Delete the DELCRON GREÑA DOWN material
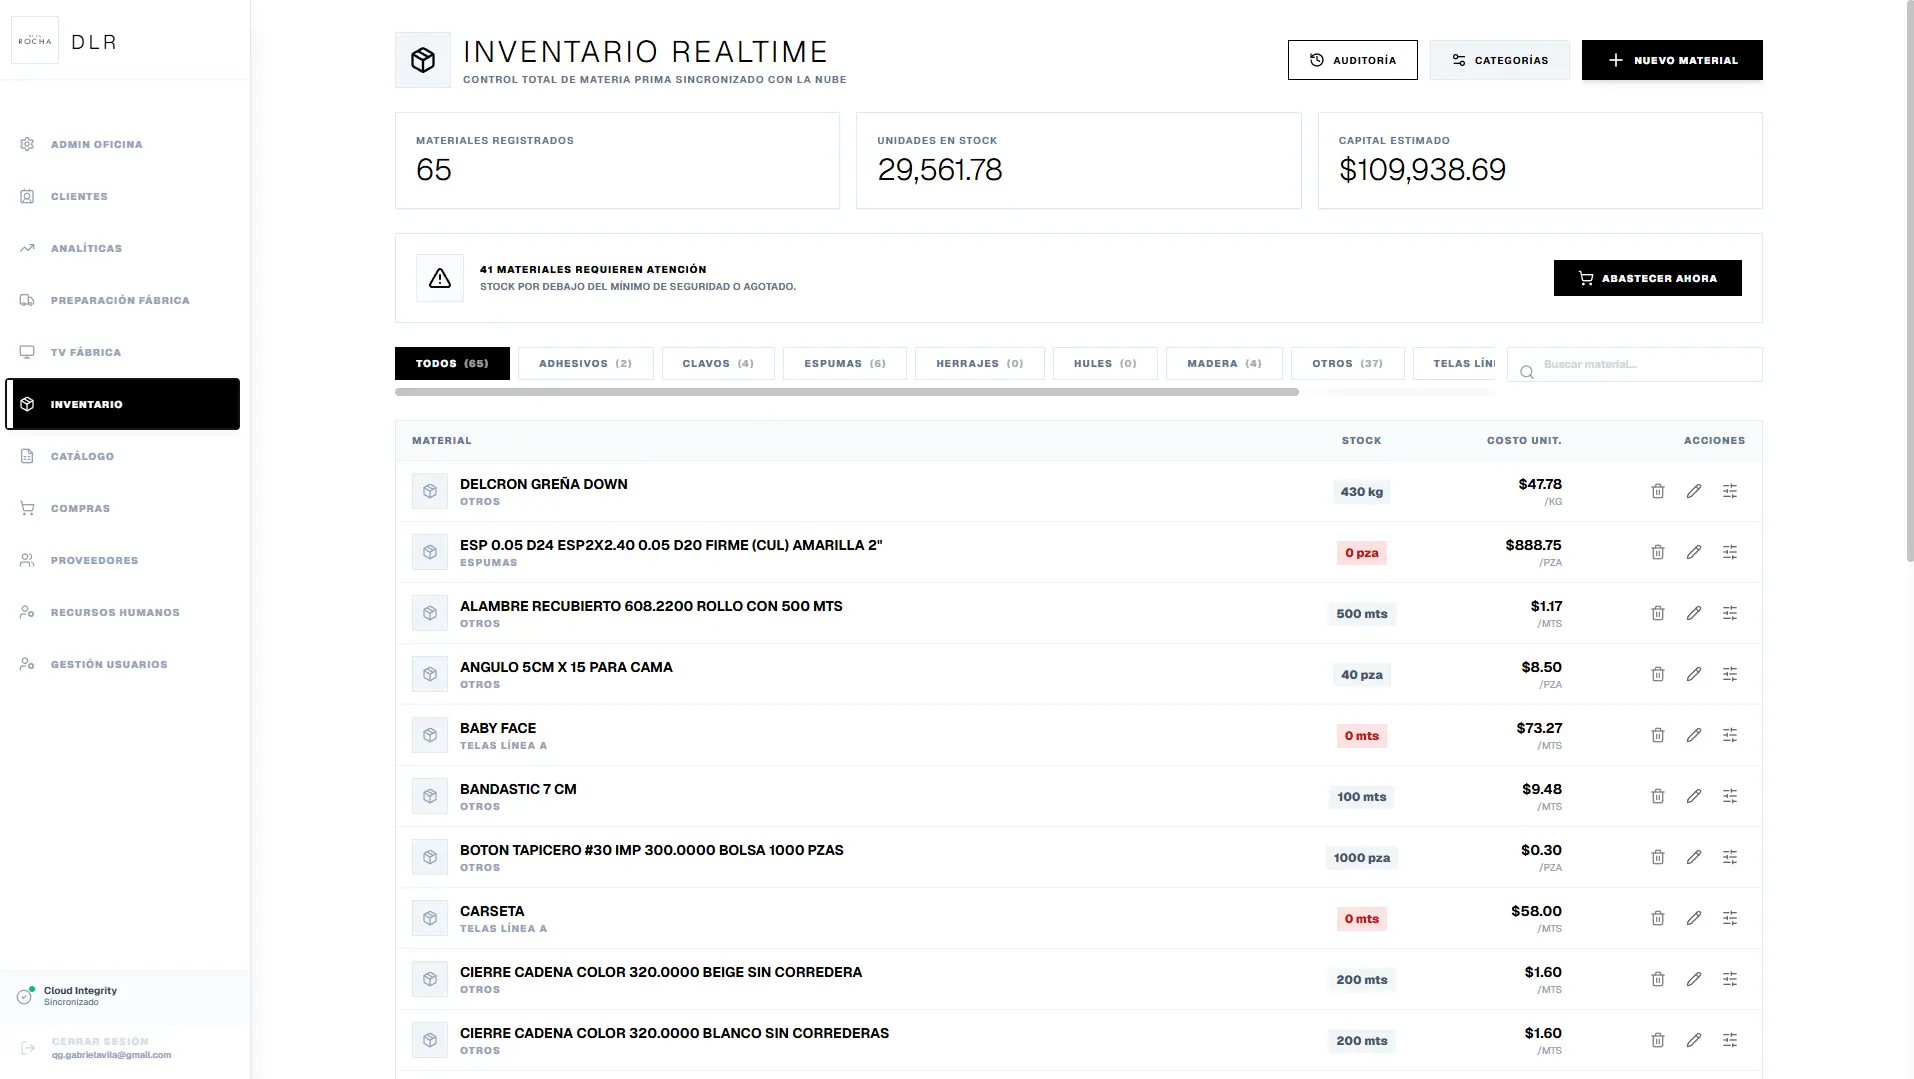The image size is (1914, 1079). click(x=1657, y=491)
